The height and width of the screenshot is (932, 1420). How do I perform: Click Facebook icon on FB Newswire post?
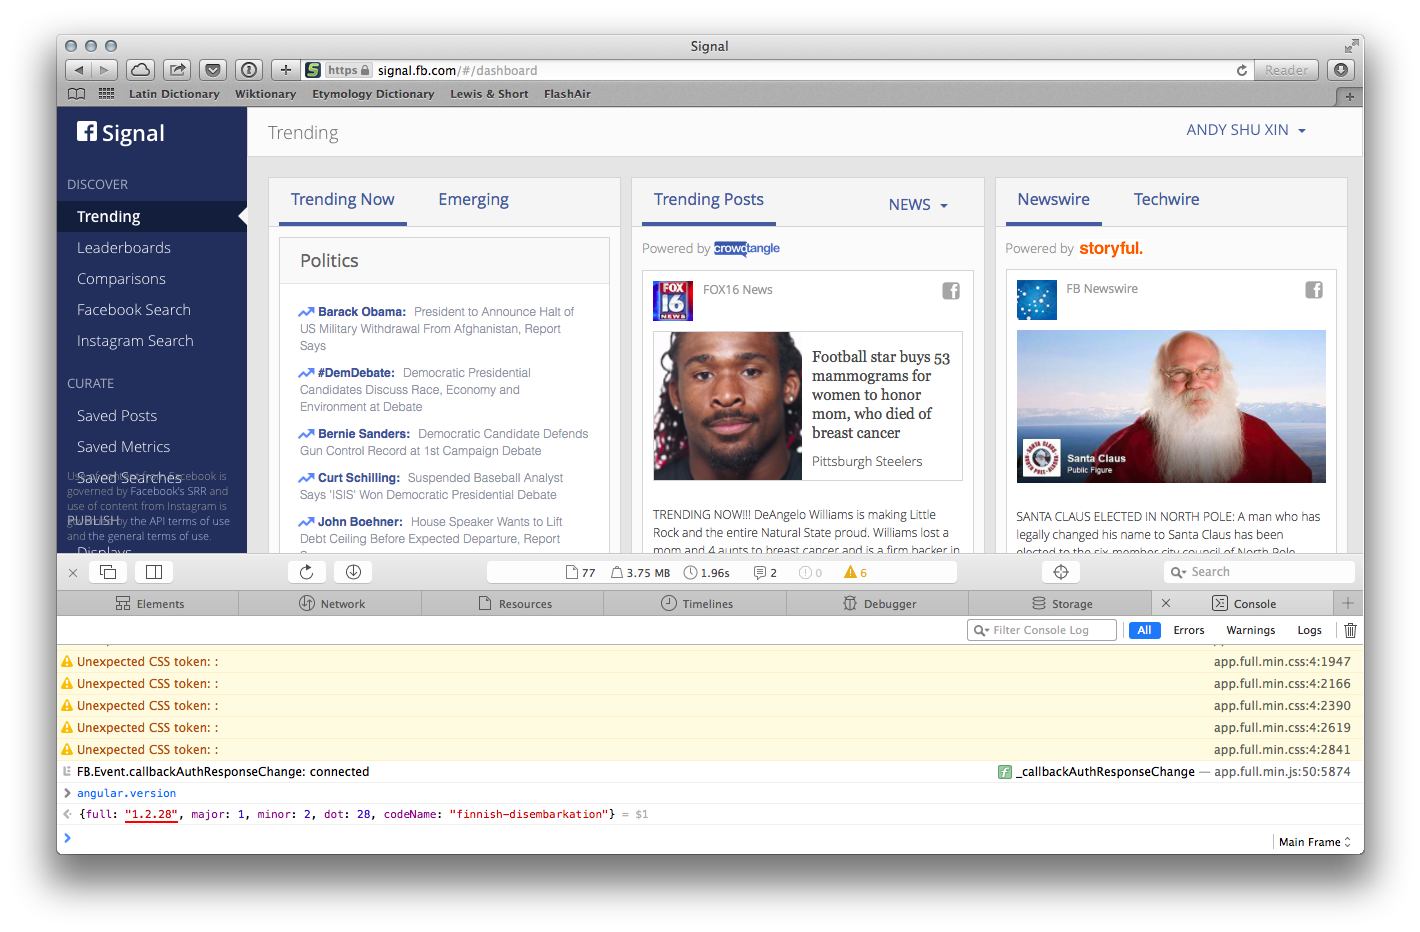[x=1314, y=290]
